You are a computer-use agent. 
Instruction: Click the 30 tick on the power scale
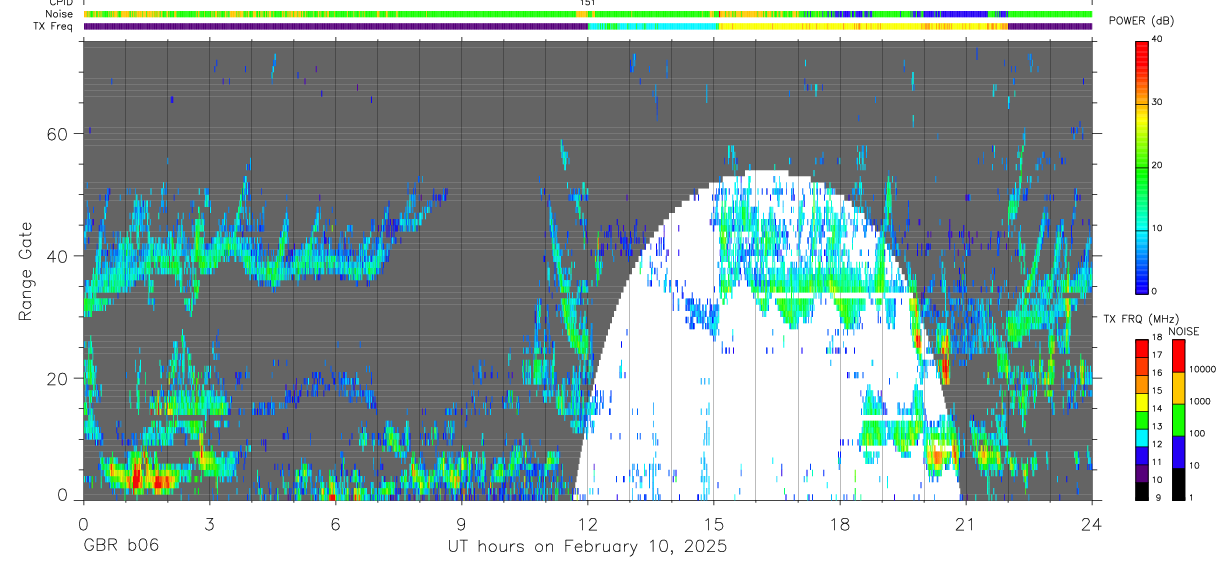click(1158, 102)
